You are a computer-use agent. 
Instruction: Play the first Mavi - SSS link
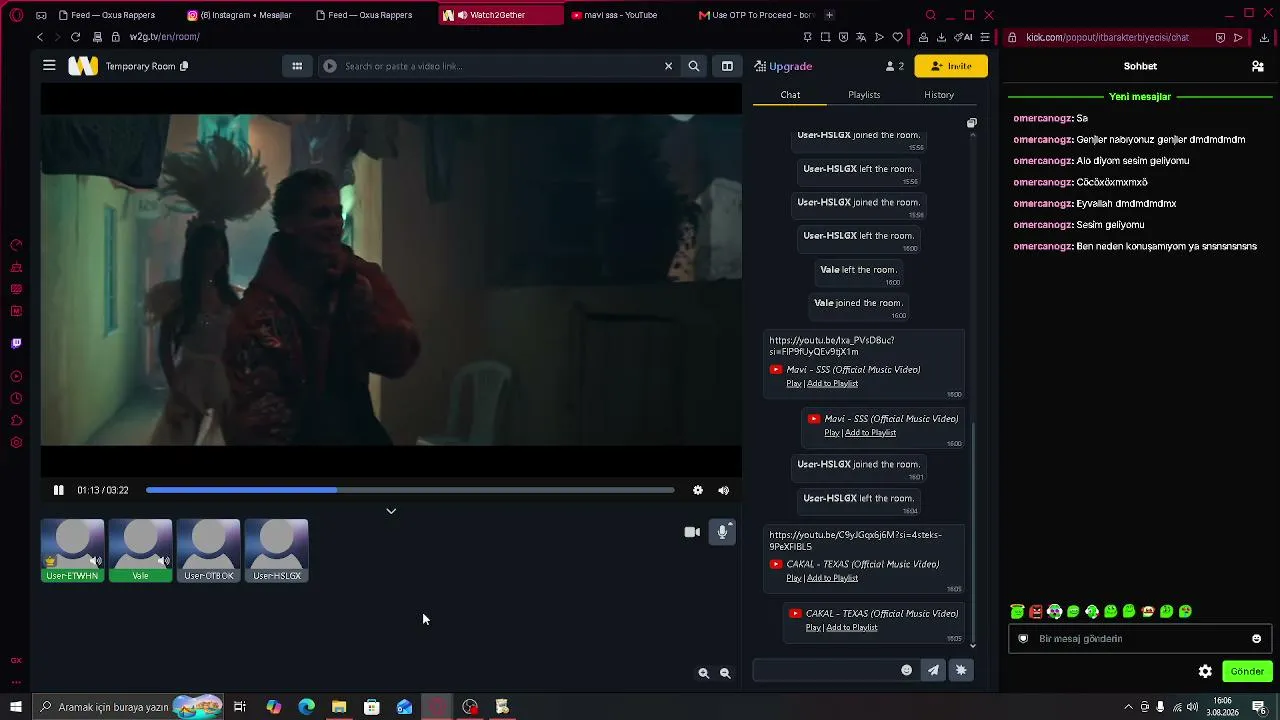(x=794, y=384)
